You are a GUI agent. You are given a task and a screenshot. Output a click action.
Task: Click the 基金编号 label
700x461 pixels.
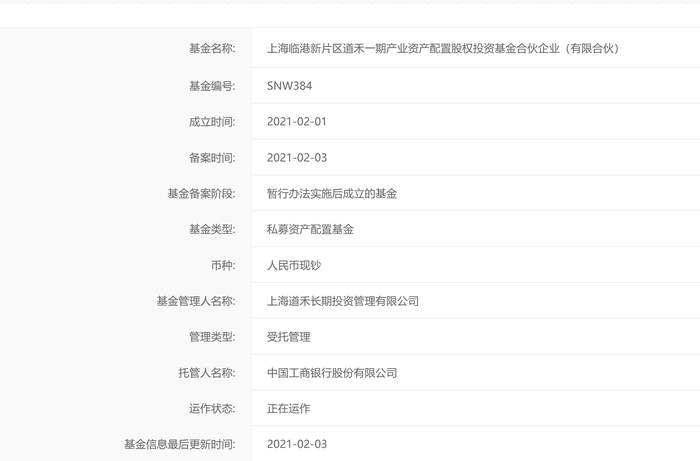211,86
